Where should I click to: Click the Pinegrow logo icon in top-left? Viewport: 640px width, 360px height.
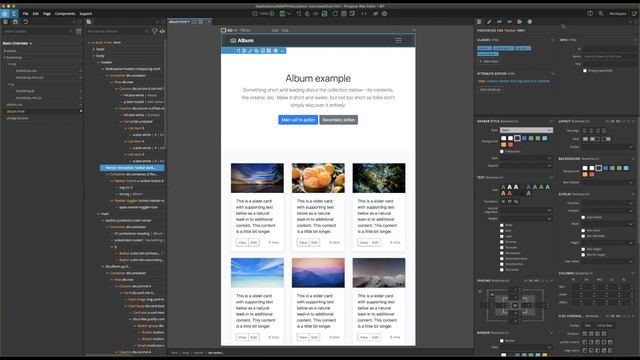(4, 13)
